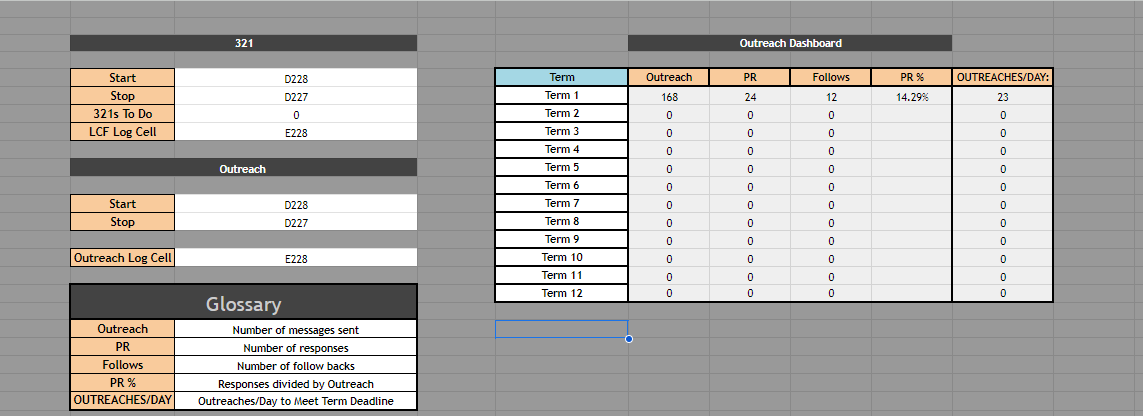Click Term 1 outreach value 168
1143x416 pixels.
pyautogui.click(x=669, y=97)
